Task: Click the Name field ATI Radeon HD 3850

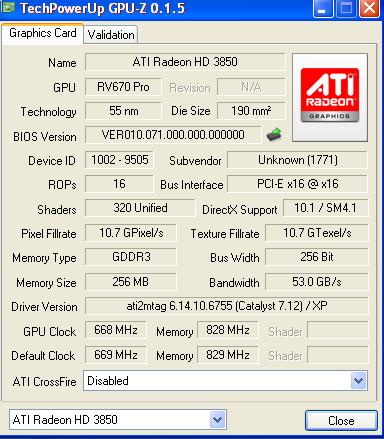Action: (185, 62)
